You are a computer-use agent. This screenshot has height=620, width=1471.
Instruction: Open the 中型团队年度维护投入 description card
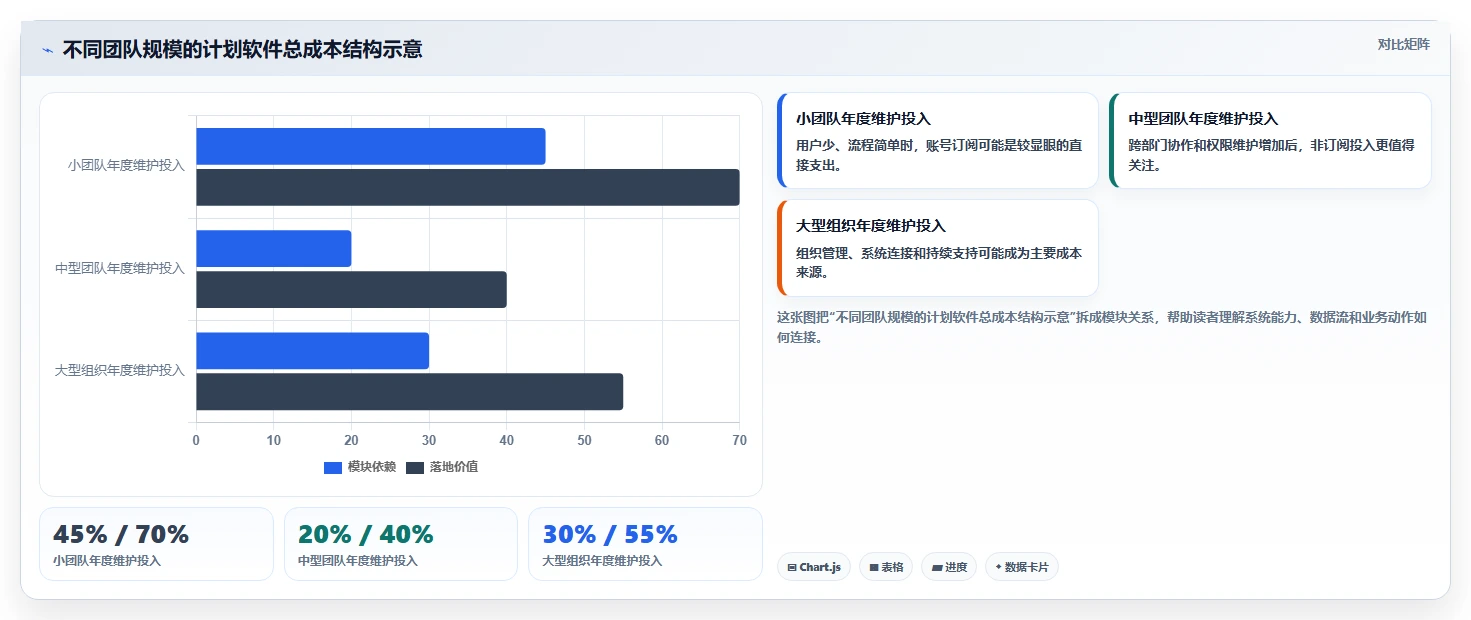click(x=1270, y=140)
